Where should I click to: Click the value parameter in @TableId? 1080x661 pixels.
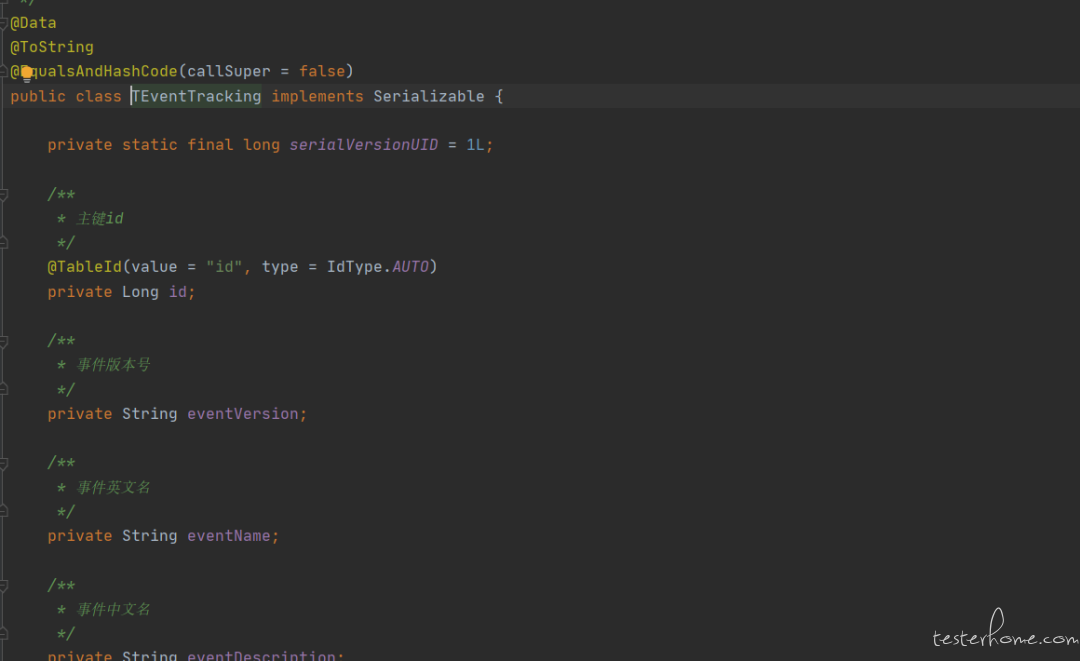154,266
